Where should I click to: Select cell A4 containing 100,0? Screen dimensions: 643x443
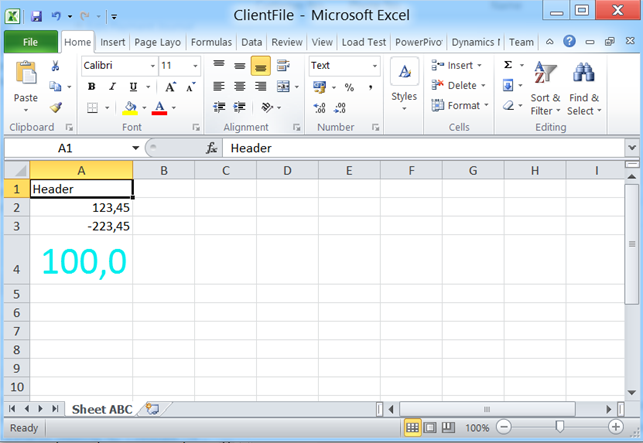pos(81,262)
